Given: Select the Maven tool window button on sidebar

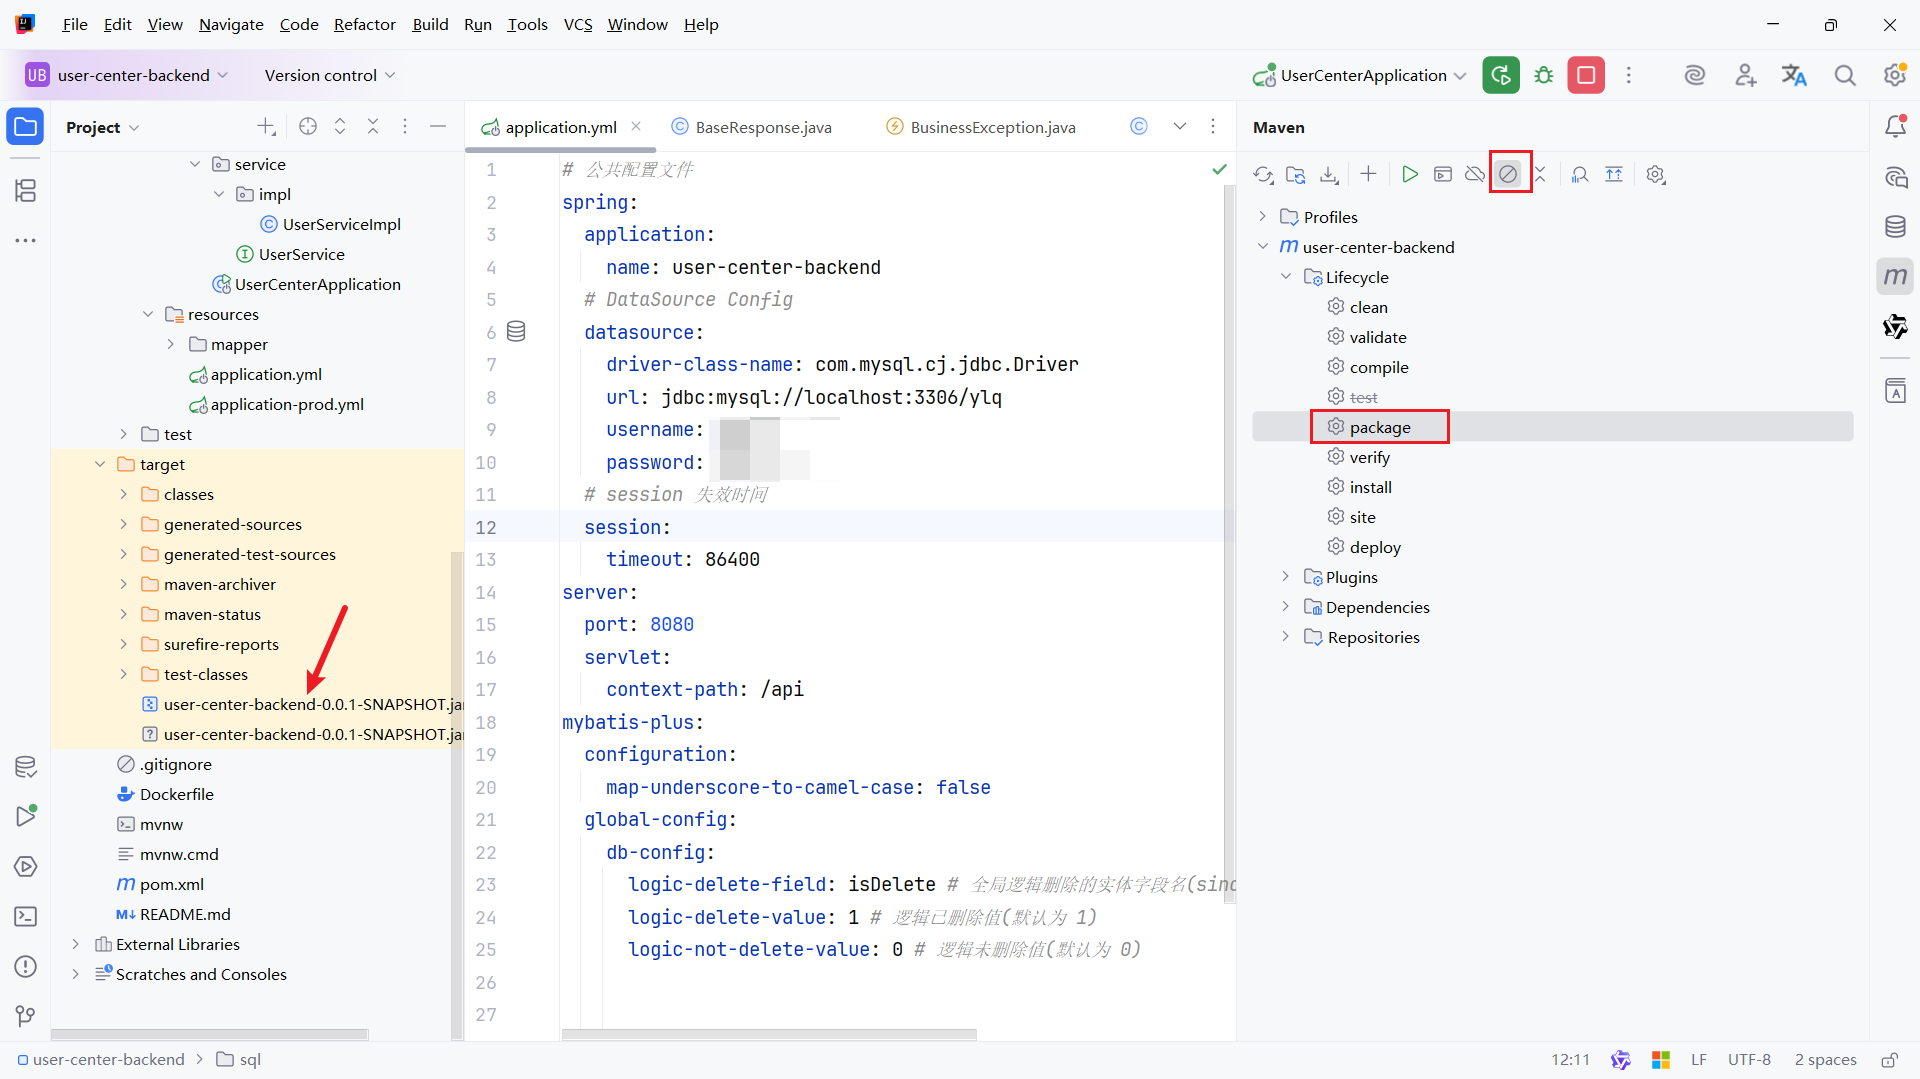Looking at the screenshot, I should [1895, 277].
